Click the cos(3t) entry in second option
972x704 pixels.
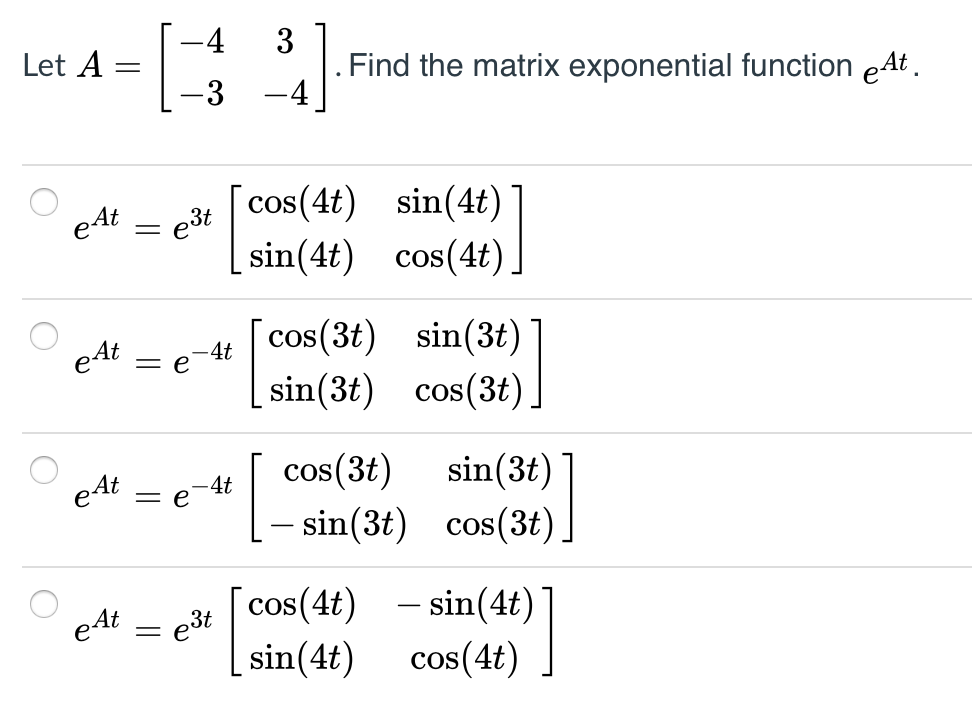321,337
